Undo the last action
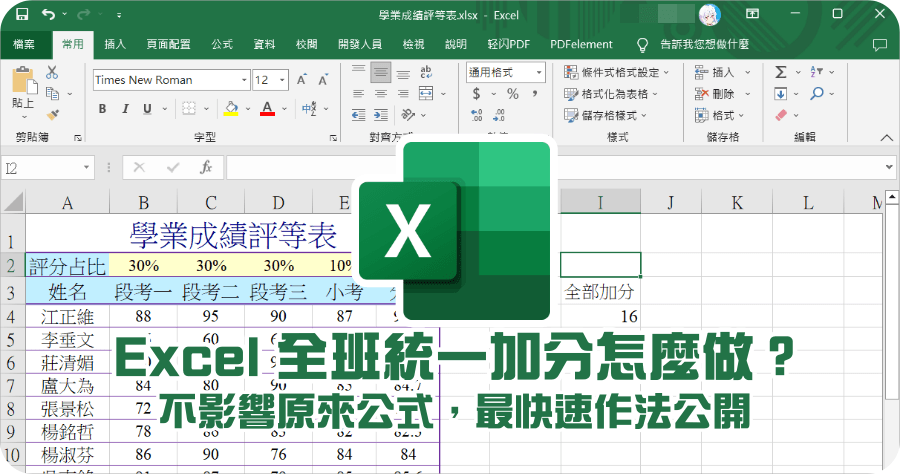 click(48, 14)
